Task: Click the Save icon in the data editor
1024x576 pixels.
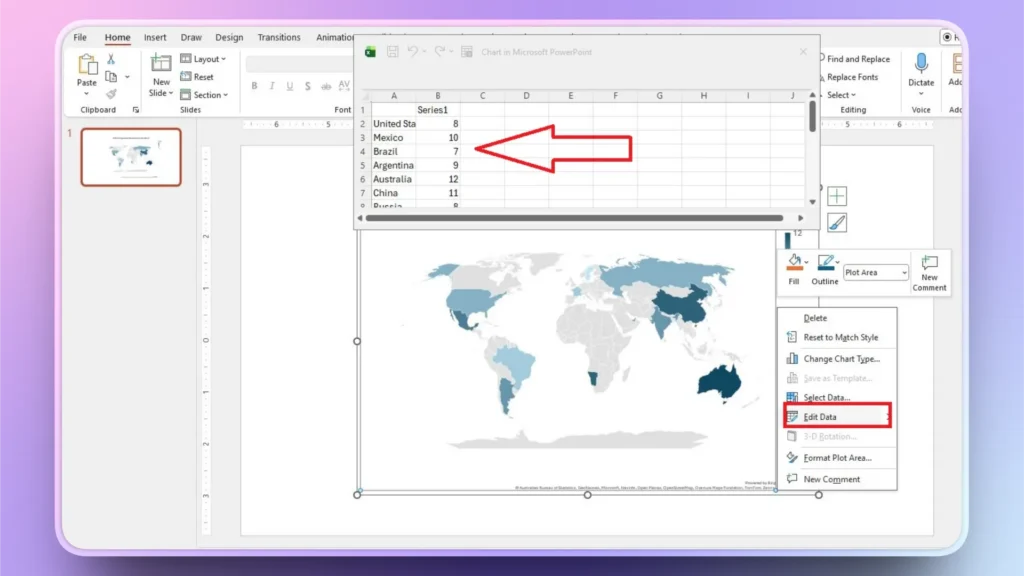Action: tap(392, 52)
